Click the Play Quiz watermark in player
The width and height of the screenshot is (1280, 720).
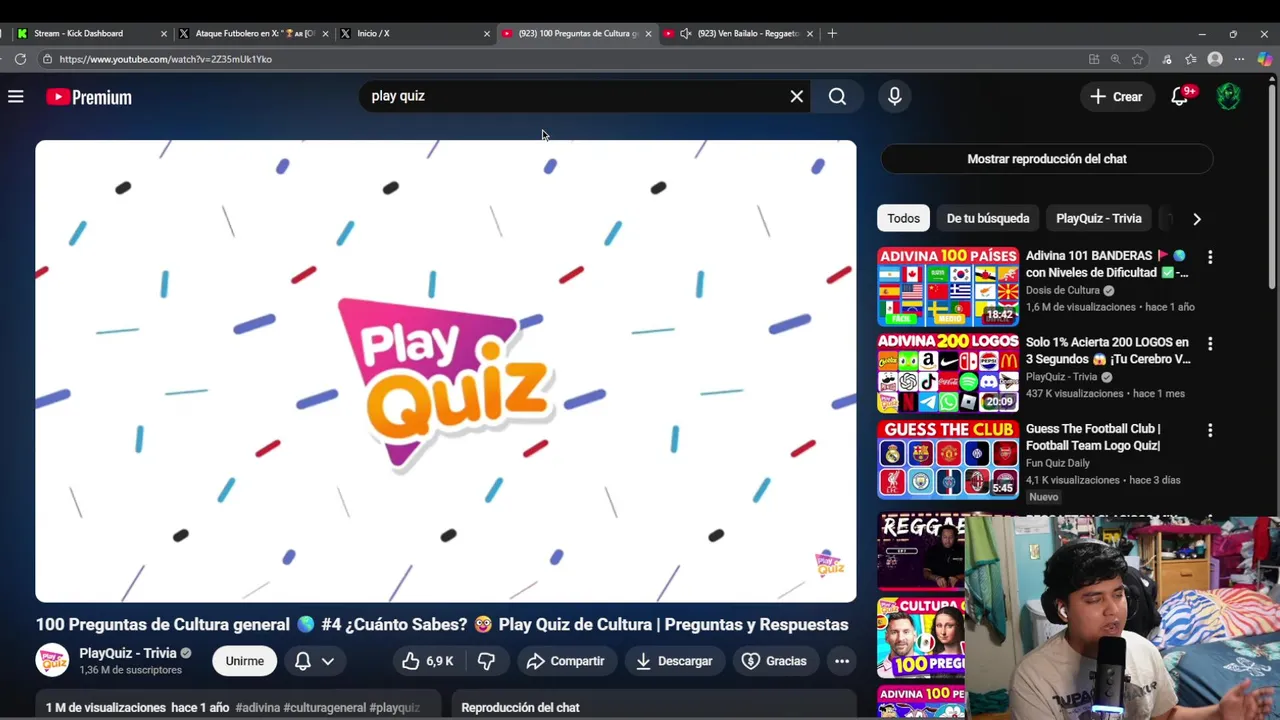click(x=829, y=563)
